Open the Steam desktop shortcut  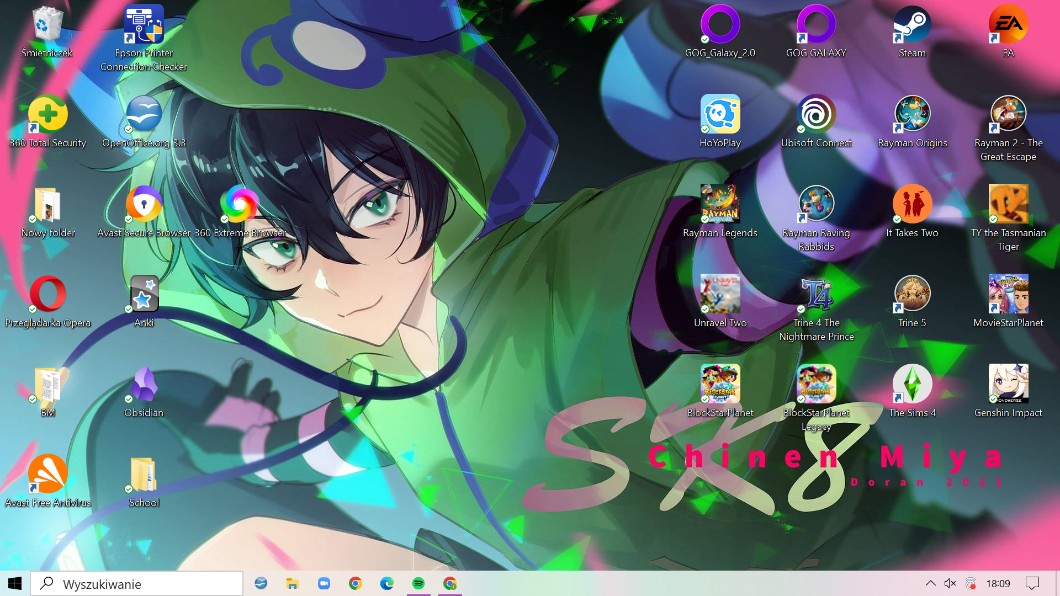(911, 25)
